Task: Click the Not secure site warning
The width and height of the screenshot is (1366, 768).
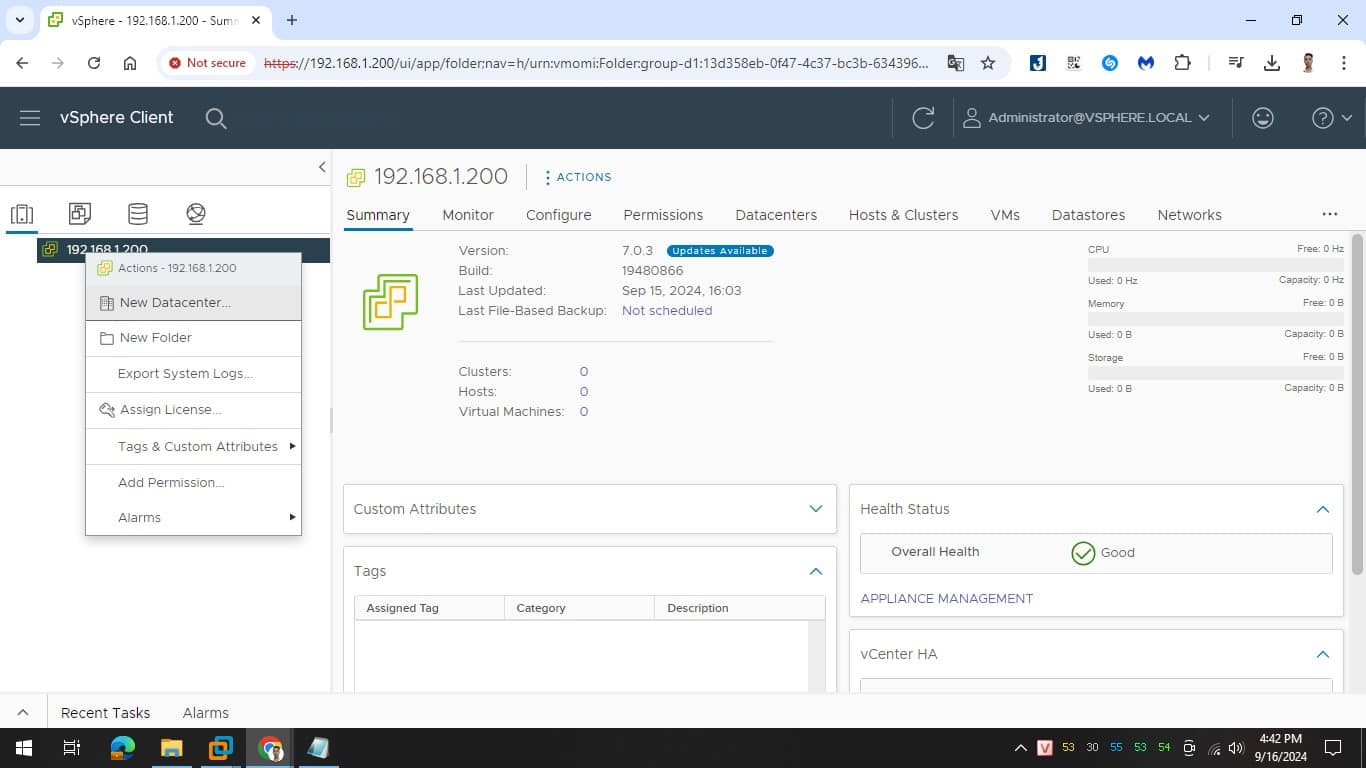Action: [207, 63]
